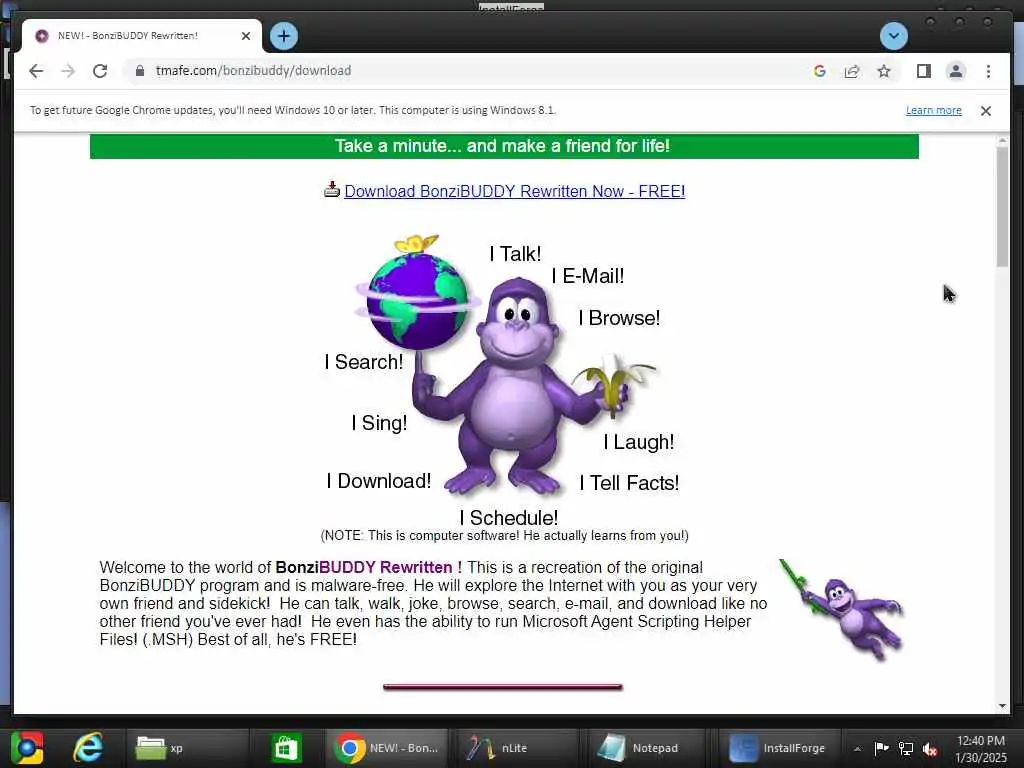Click the 'I Tell Facts!' text
1024x768 pixels.
click(630, 483)
